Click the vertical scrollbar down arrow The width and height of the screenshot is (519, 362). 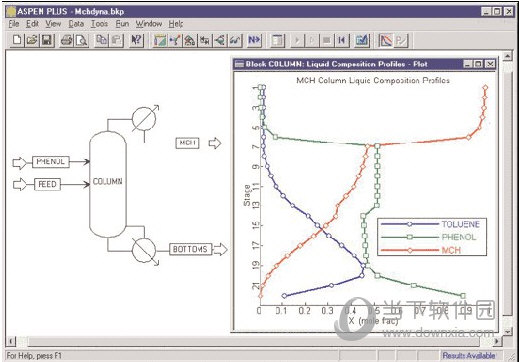pyautogui.click(x=507, y=332)
